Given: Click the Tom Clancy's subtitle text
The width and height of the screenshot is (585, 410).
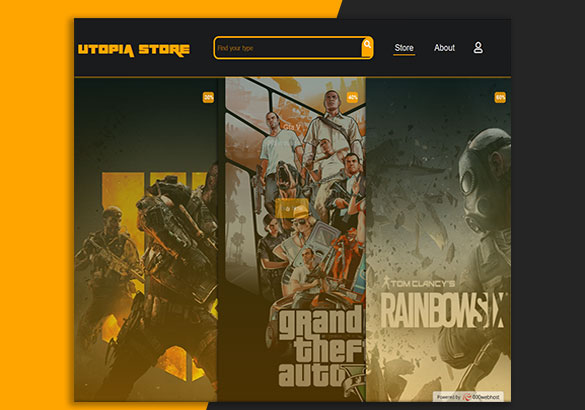Looking at the screenshot, I should click(419, 284).
